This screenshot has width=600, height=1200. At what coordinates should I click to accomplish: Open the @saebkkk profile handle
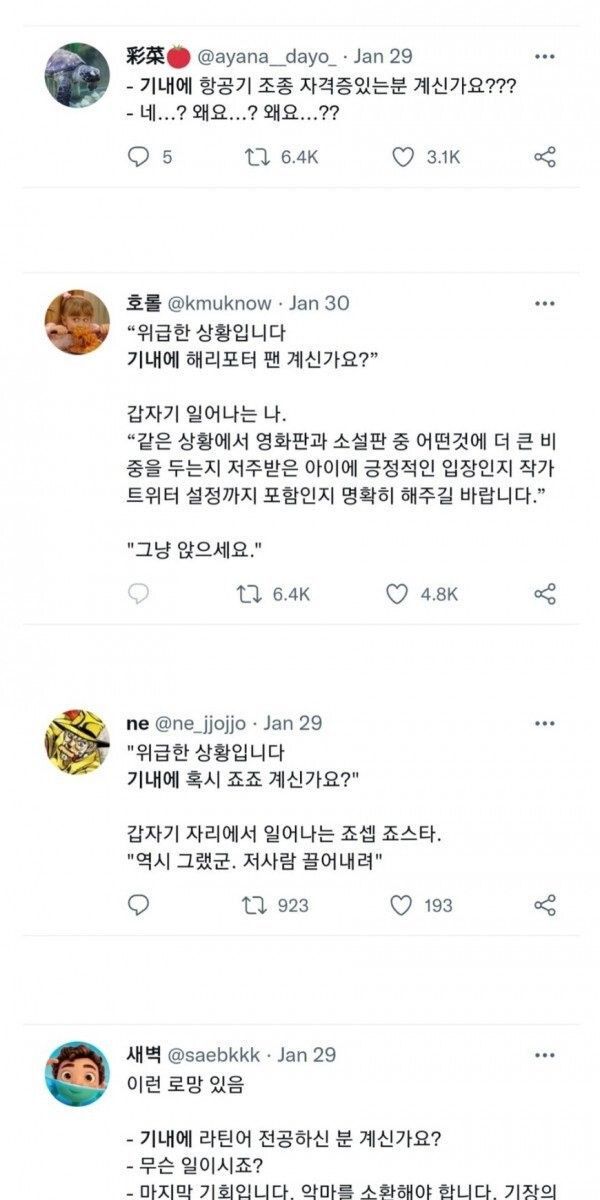coord(219,1054)
